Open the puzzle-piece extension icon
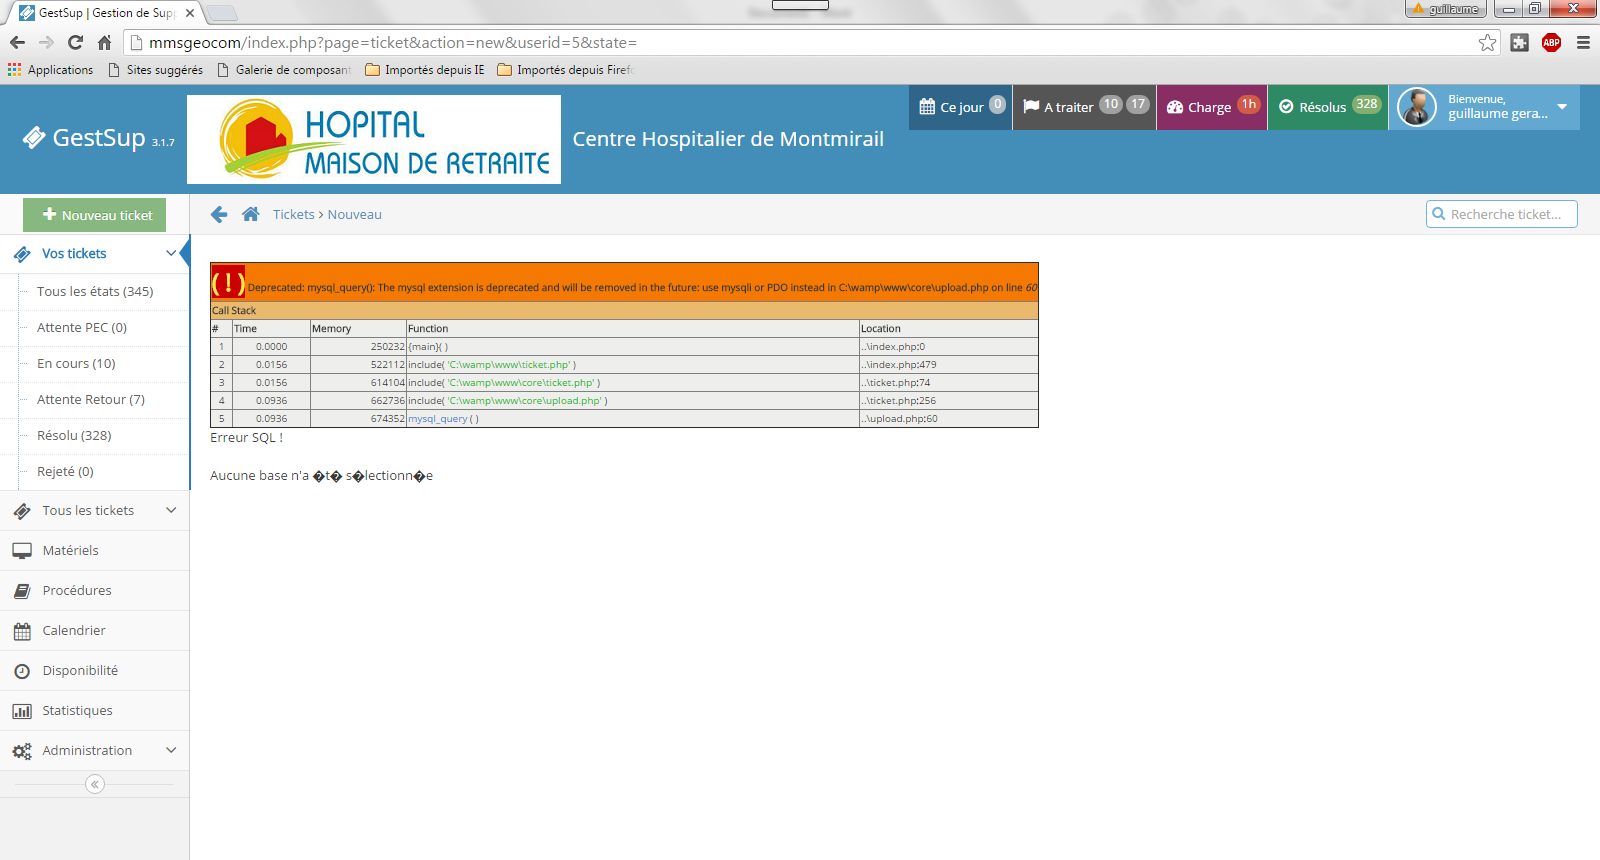This screenshot has height=860, width=1600. [1519, 42]
